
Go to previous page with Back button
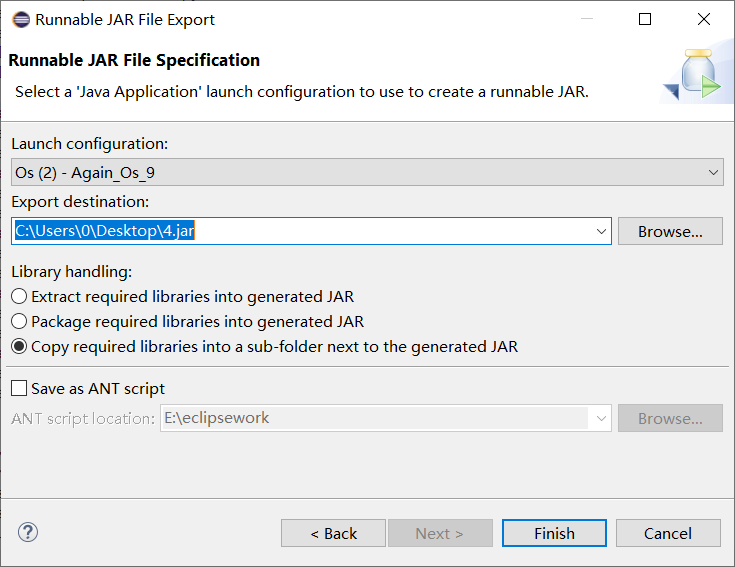(333, 533)
